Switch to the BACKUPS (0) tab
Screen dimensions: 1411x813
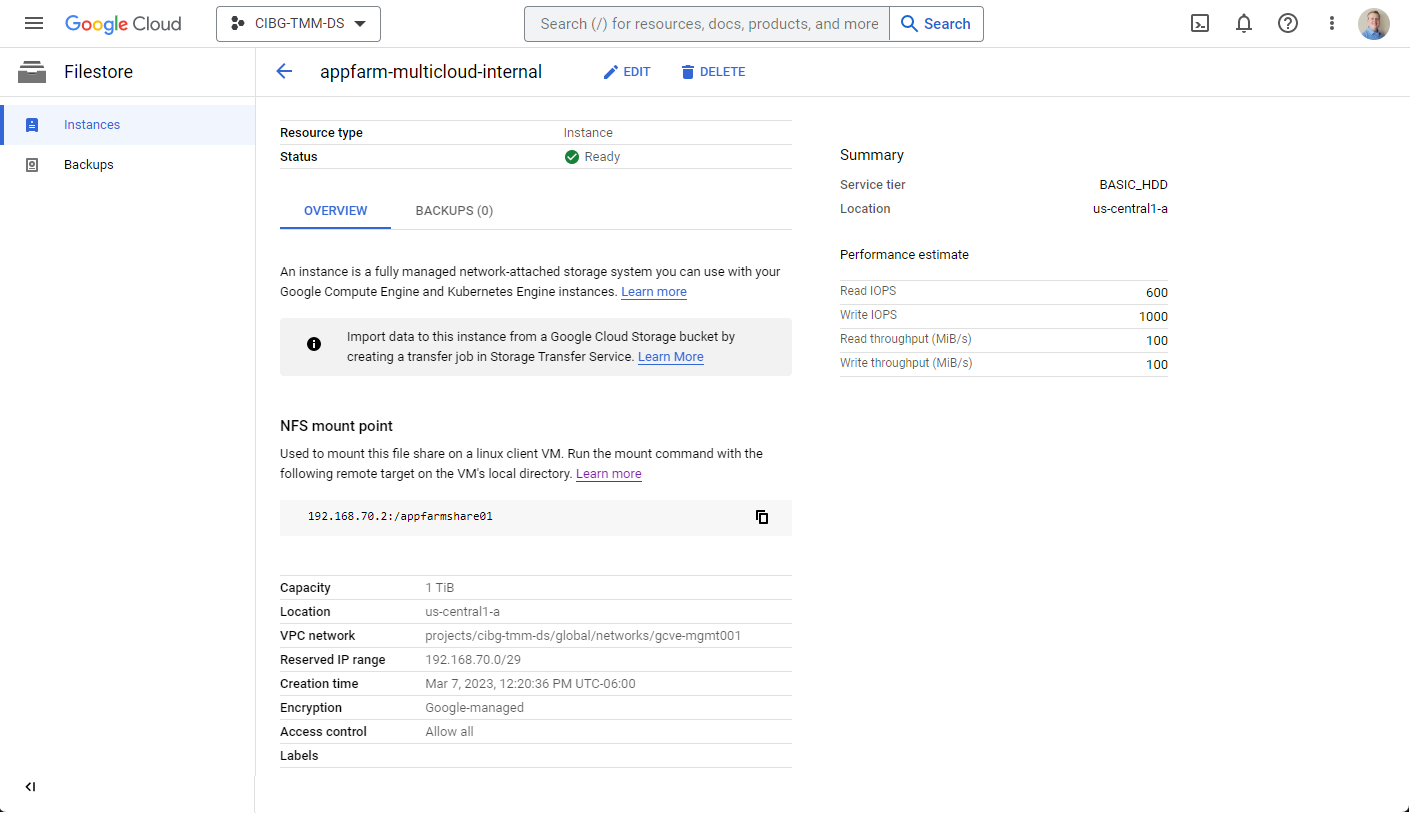[x=454, y=211]
